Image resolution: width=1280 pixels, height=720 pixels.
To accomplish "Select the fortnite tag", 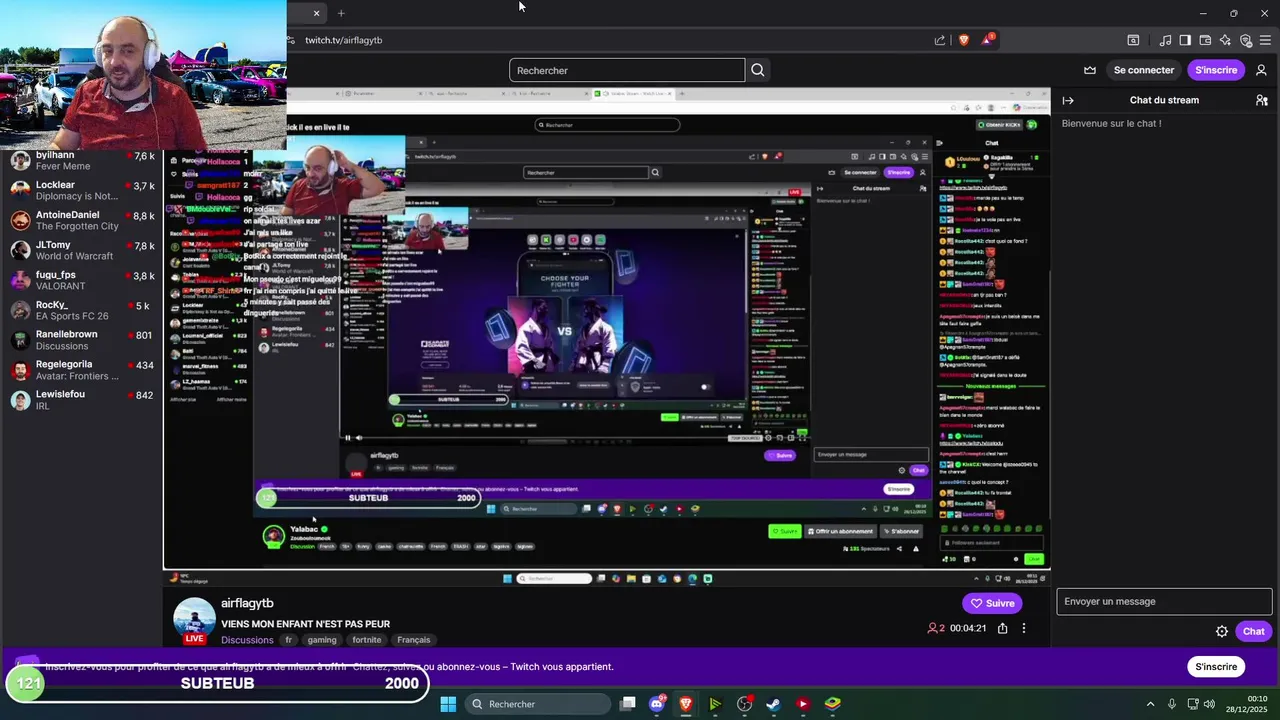I will point(367,640).
